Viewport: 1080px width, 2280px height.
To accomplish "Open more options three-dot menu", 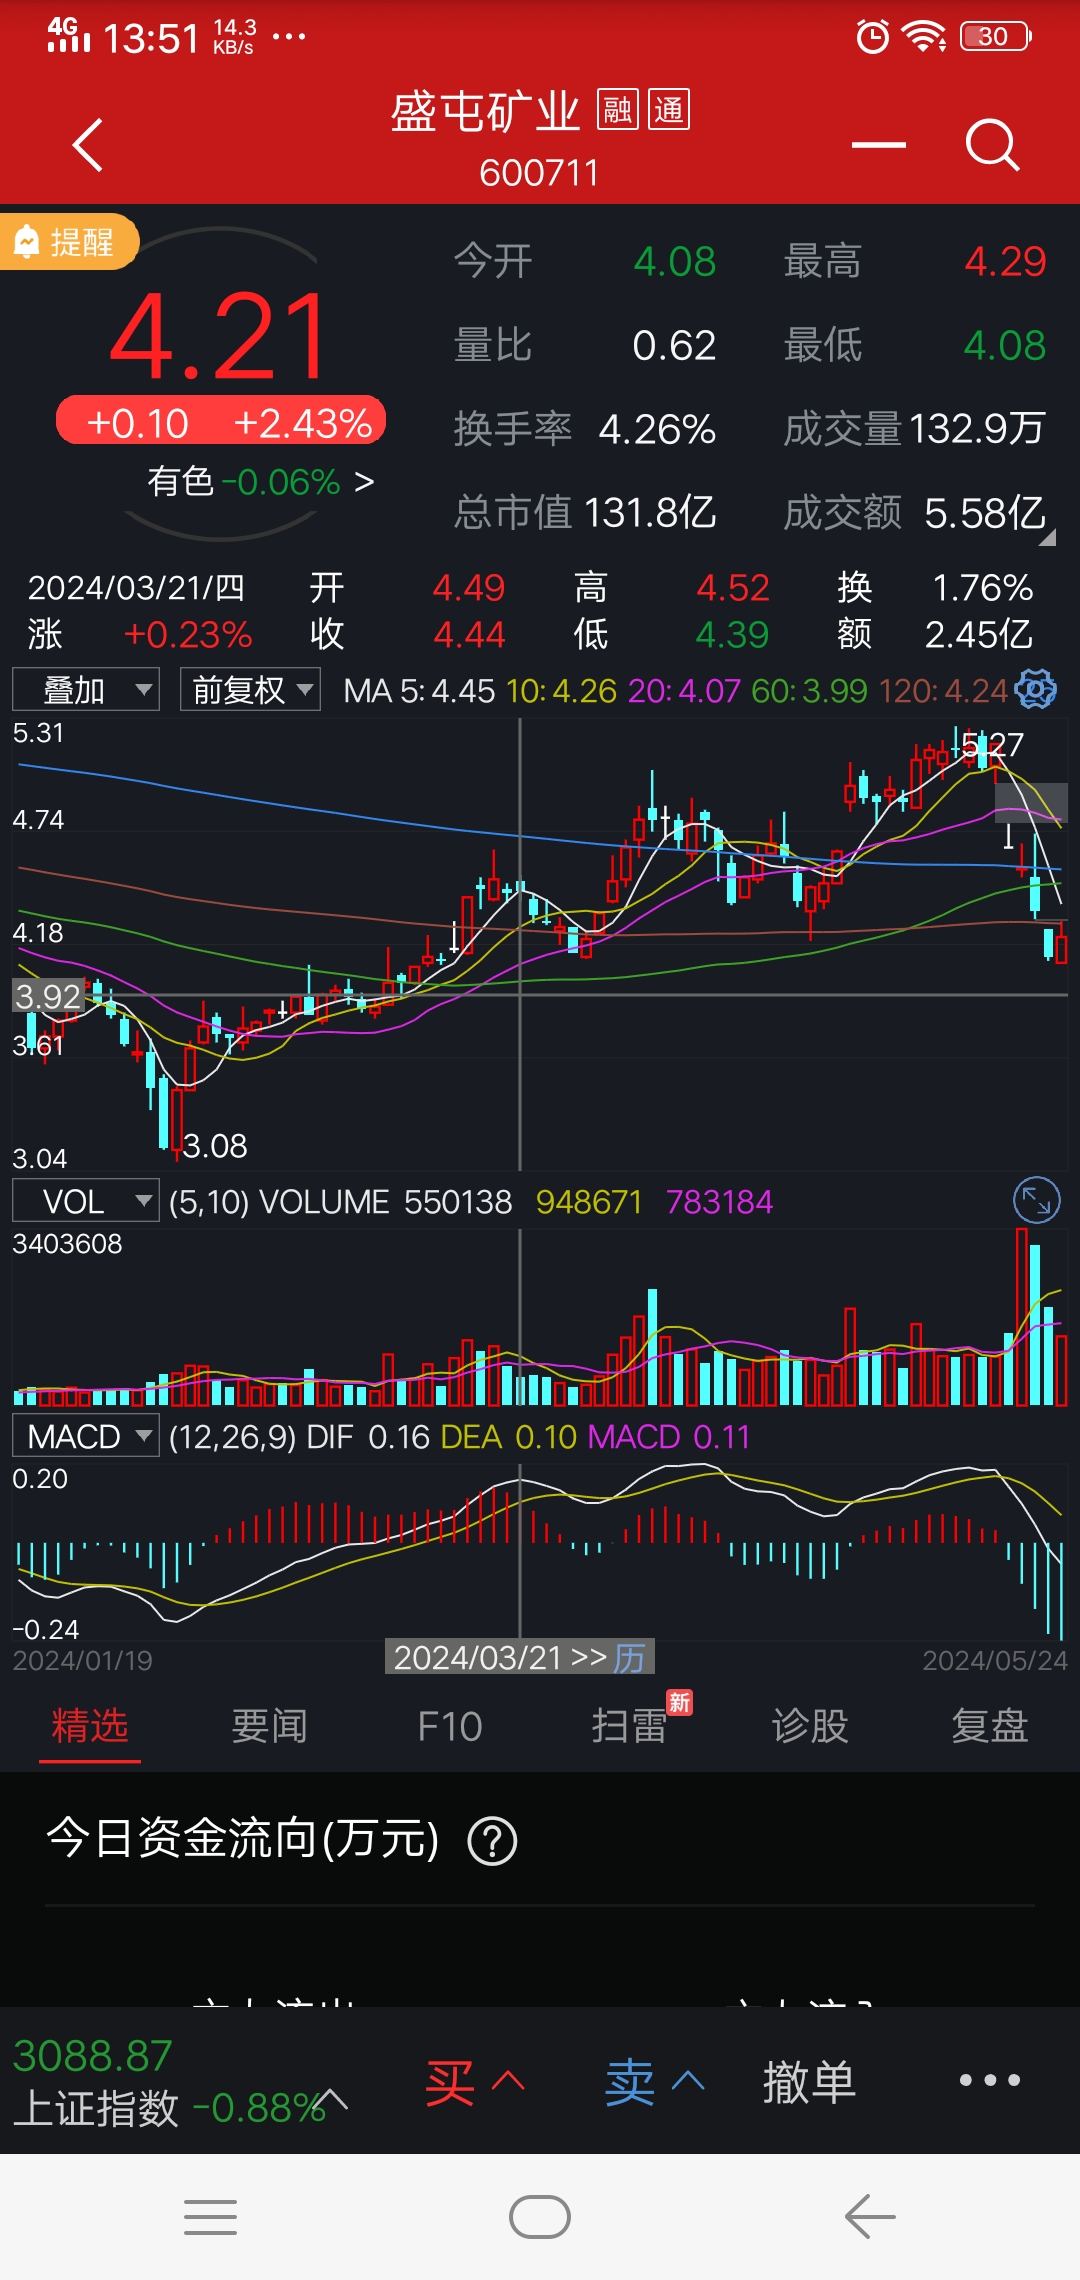I will [x=990, y=2080].
